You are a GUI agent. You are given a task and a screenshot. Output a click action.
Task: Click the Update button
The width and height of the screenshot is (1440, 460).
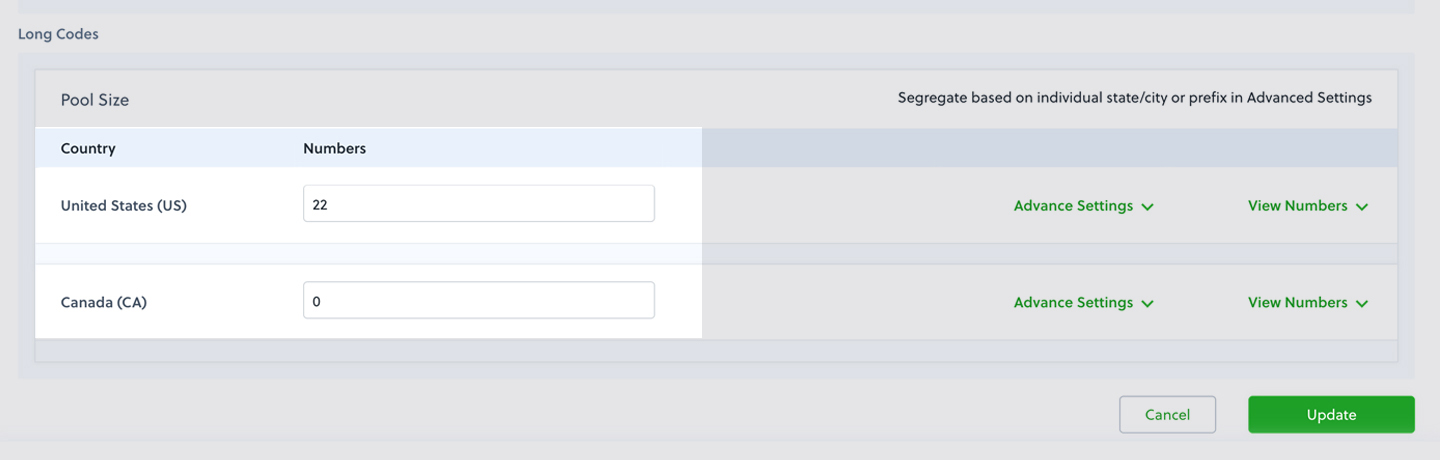[1331, 415]
